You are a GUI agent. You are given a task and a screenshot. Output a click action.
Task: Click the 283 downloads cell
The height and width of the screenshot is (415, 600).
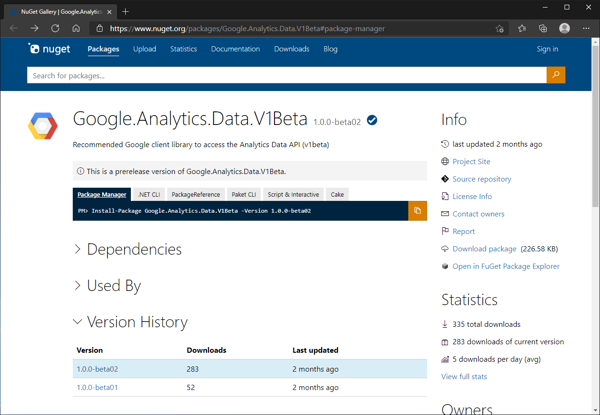click(192, 369)
